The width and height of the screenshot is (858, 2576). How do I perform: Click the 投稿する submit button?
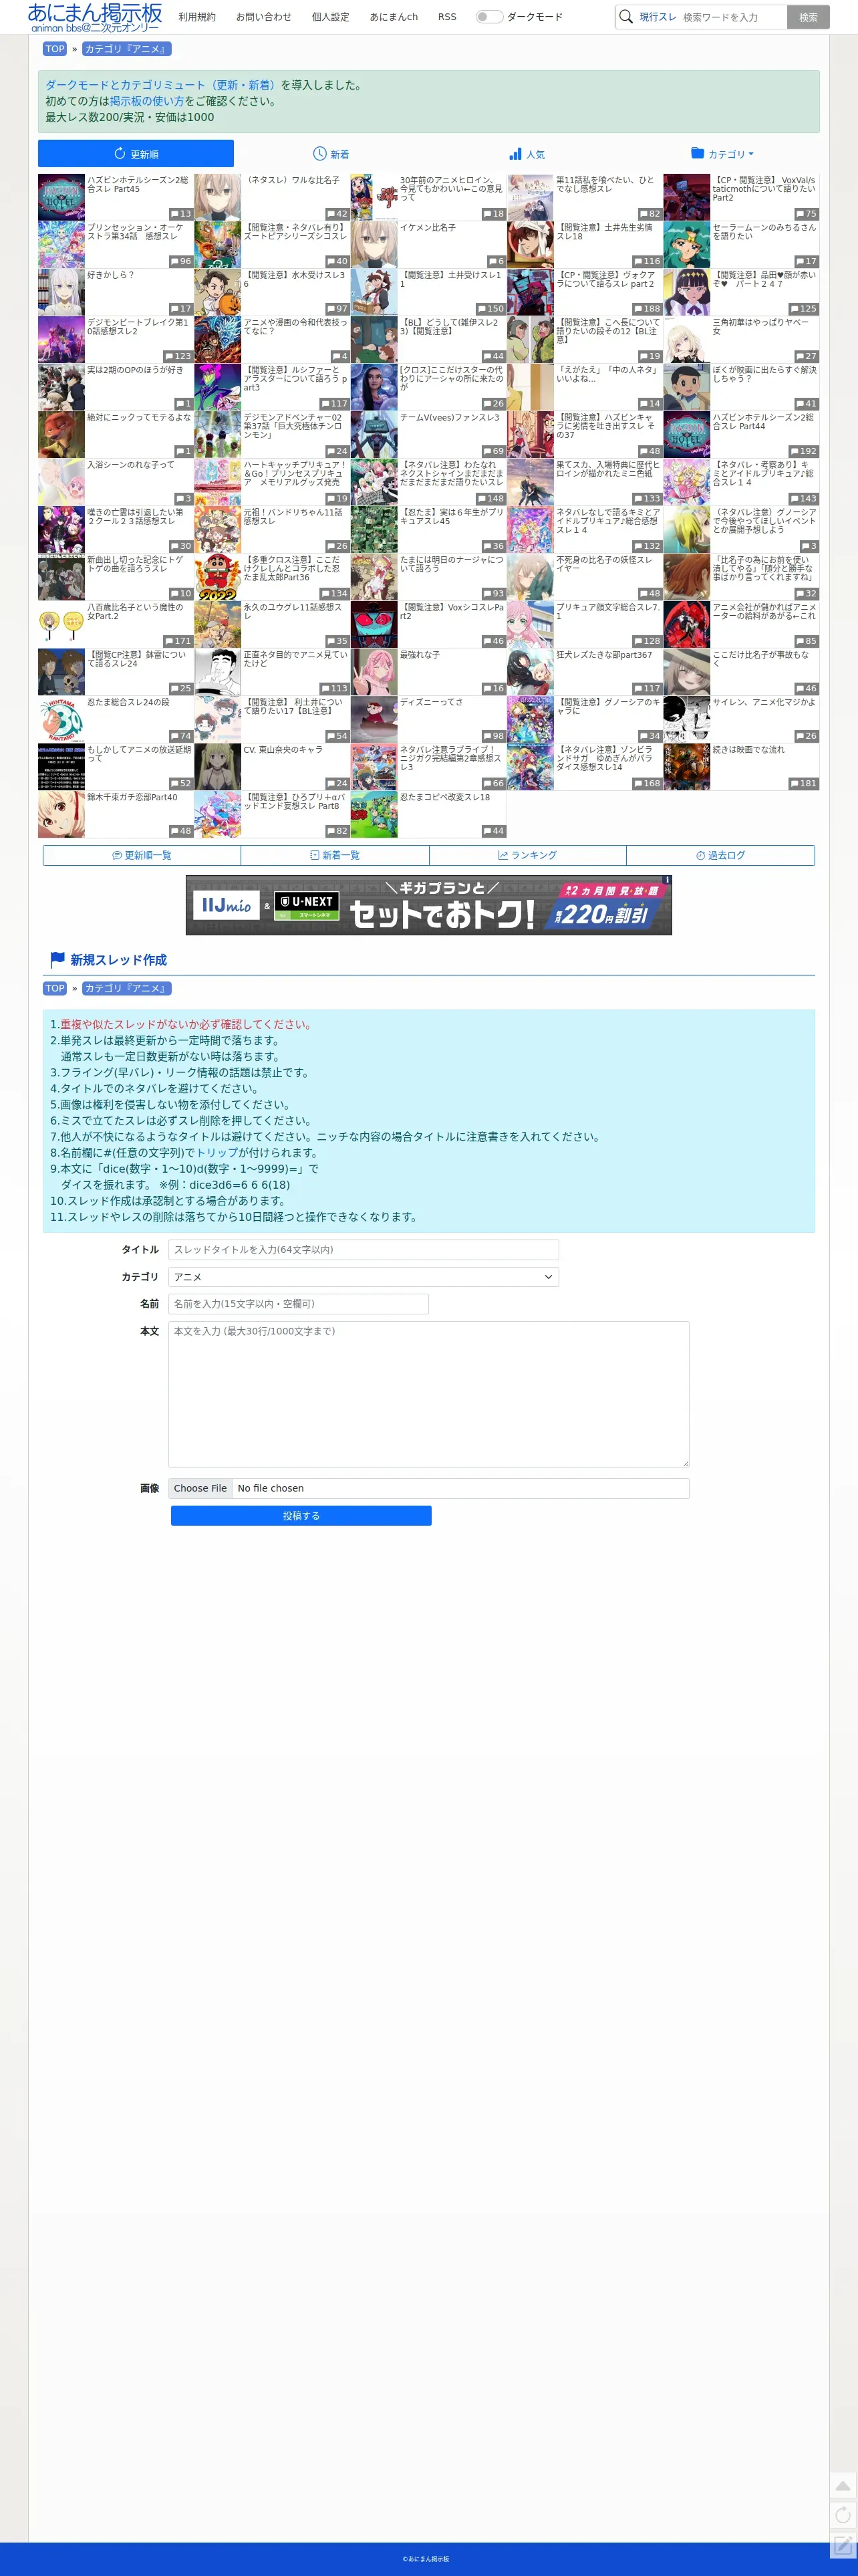pyautogui.click(x=301, y=1516)
